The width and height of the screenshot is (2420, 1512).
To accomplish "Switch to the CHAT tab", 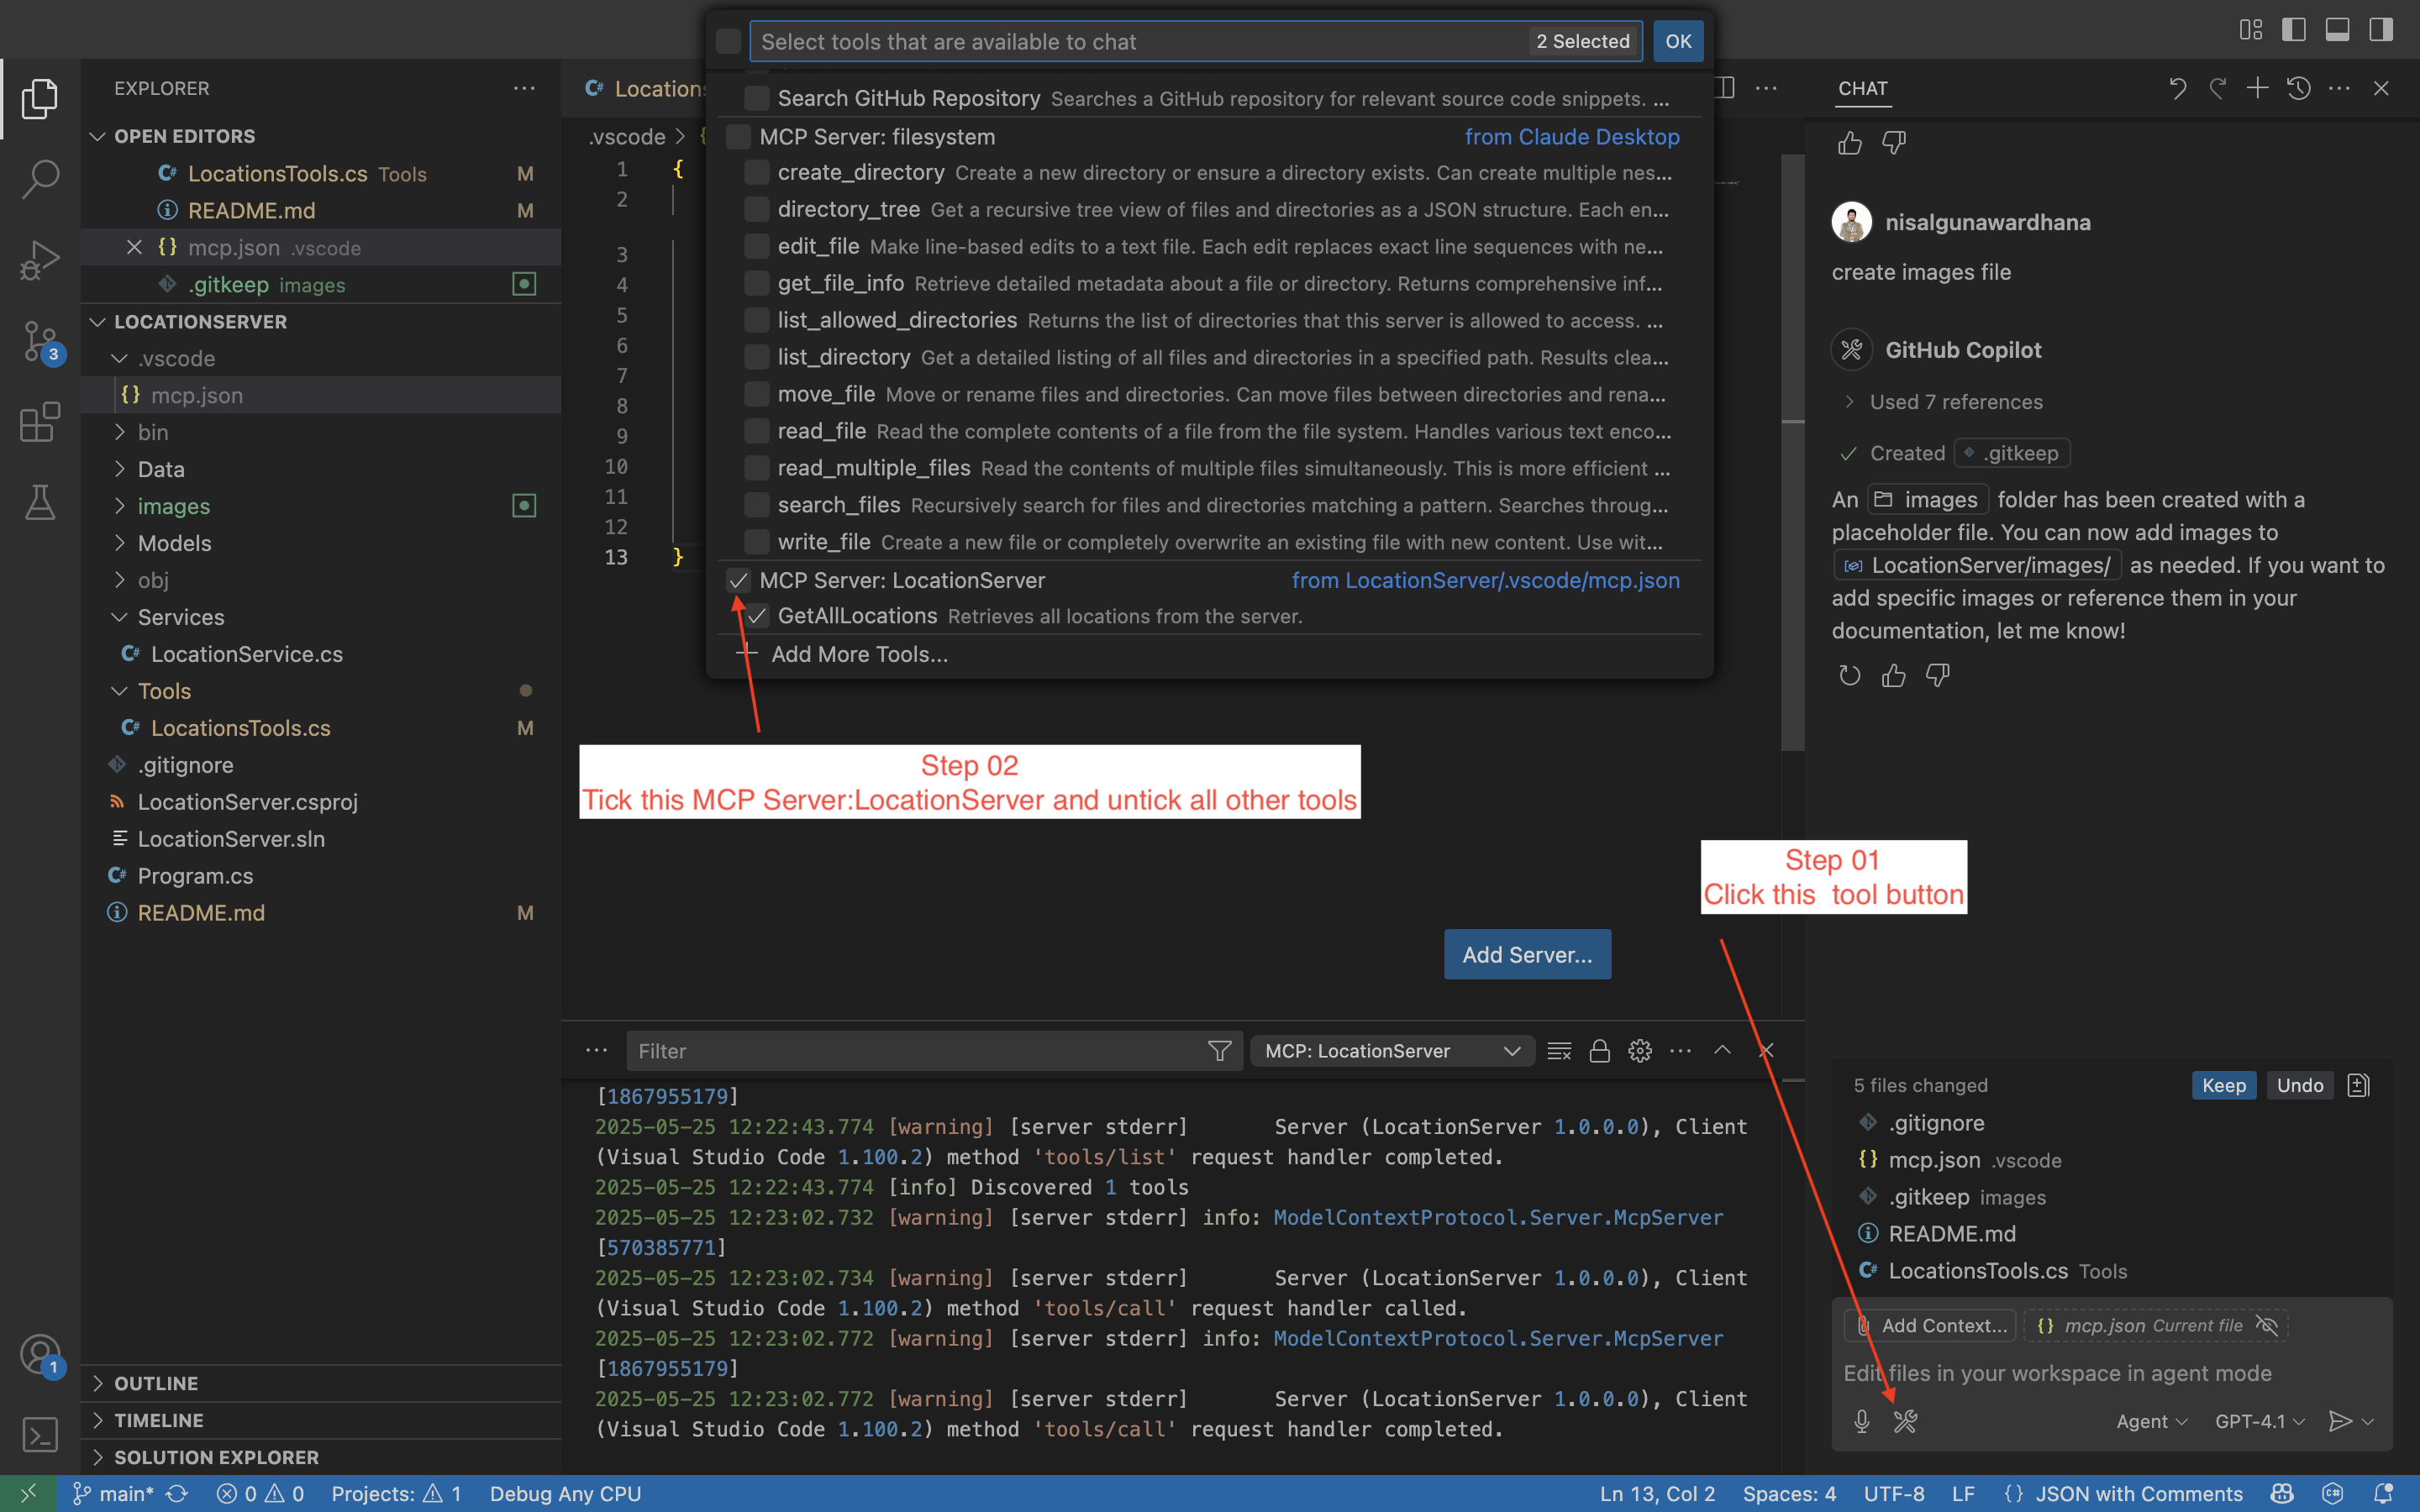I will click(x=1864, y=88).
